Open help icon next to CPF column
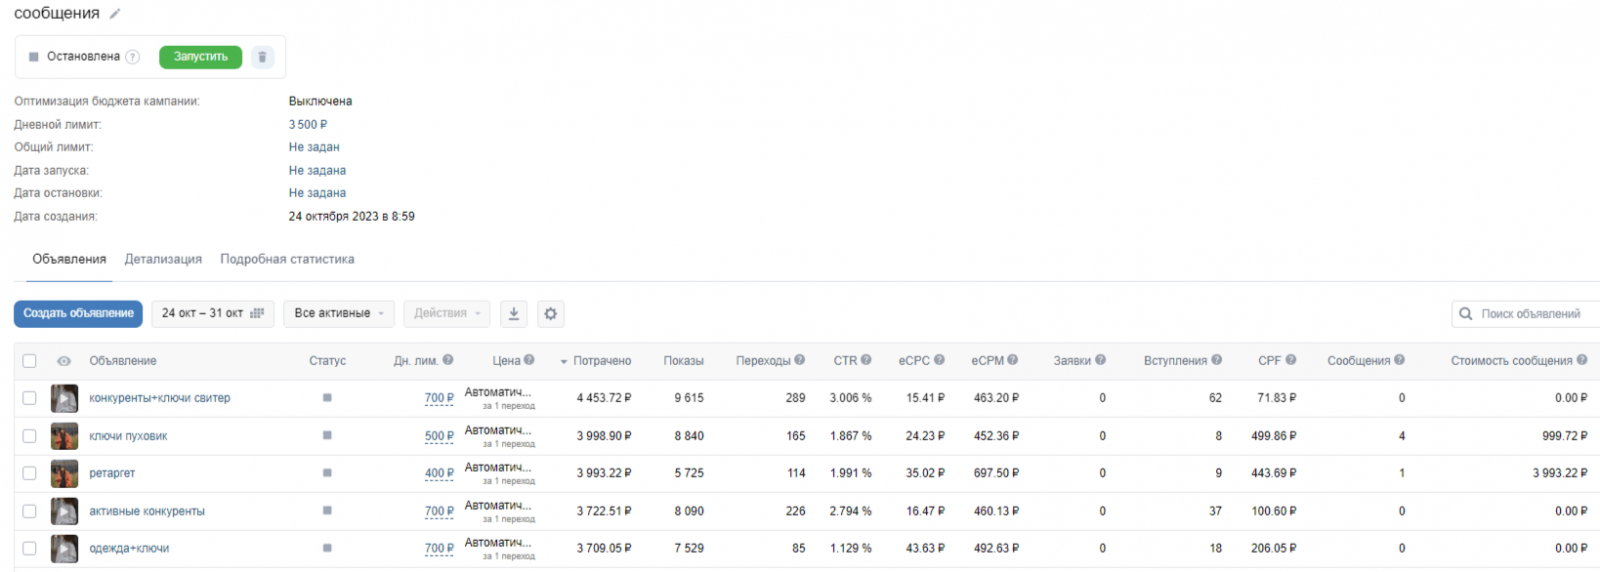The width and height of the screenshot is (1600, 572). (1291, 360)
